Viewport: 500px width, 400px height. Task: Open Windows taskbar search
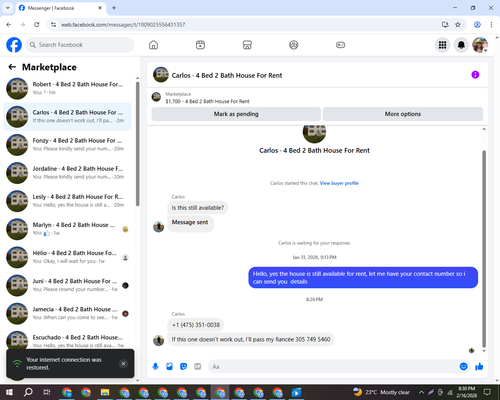point(28,392)
